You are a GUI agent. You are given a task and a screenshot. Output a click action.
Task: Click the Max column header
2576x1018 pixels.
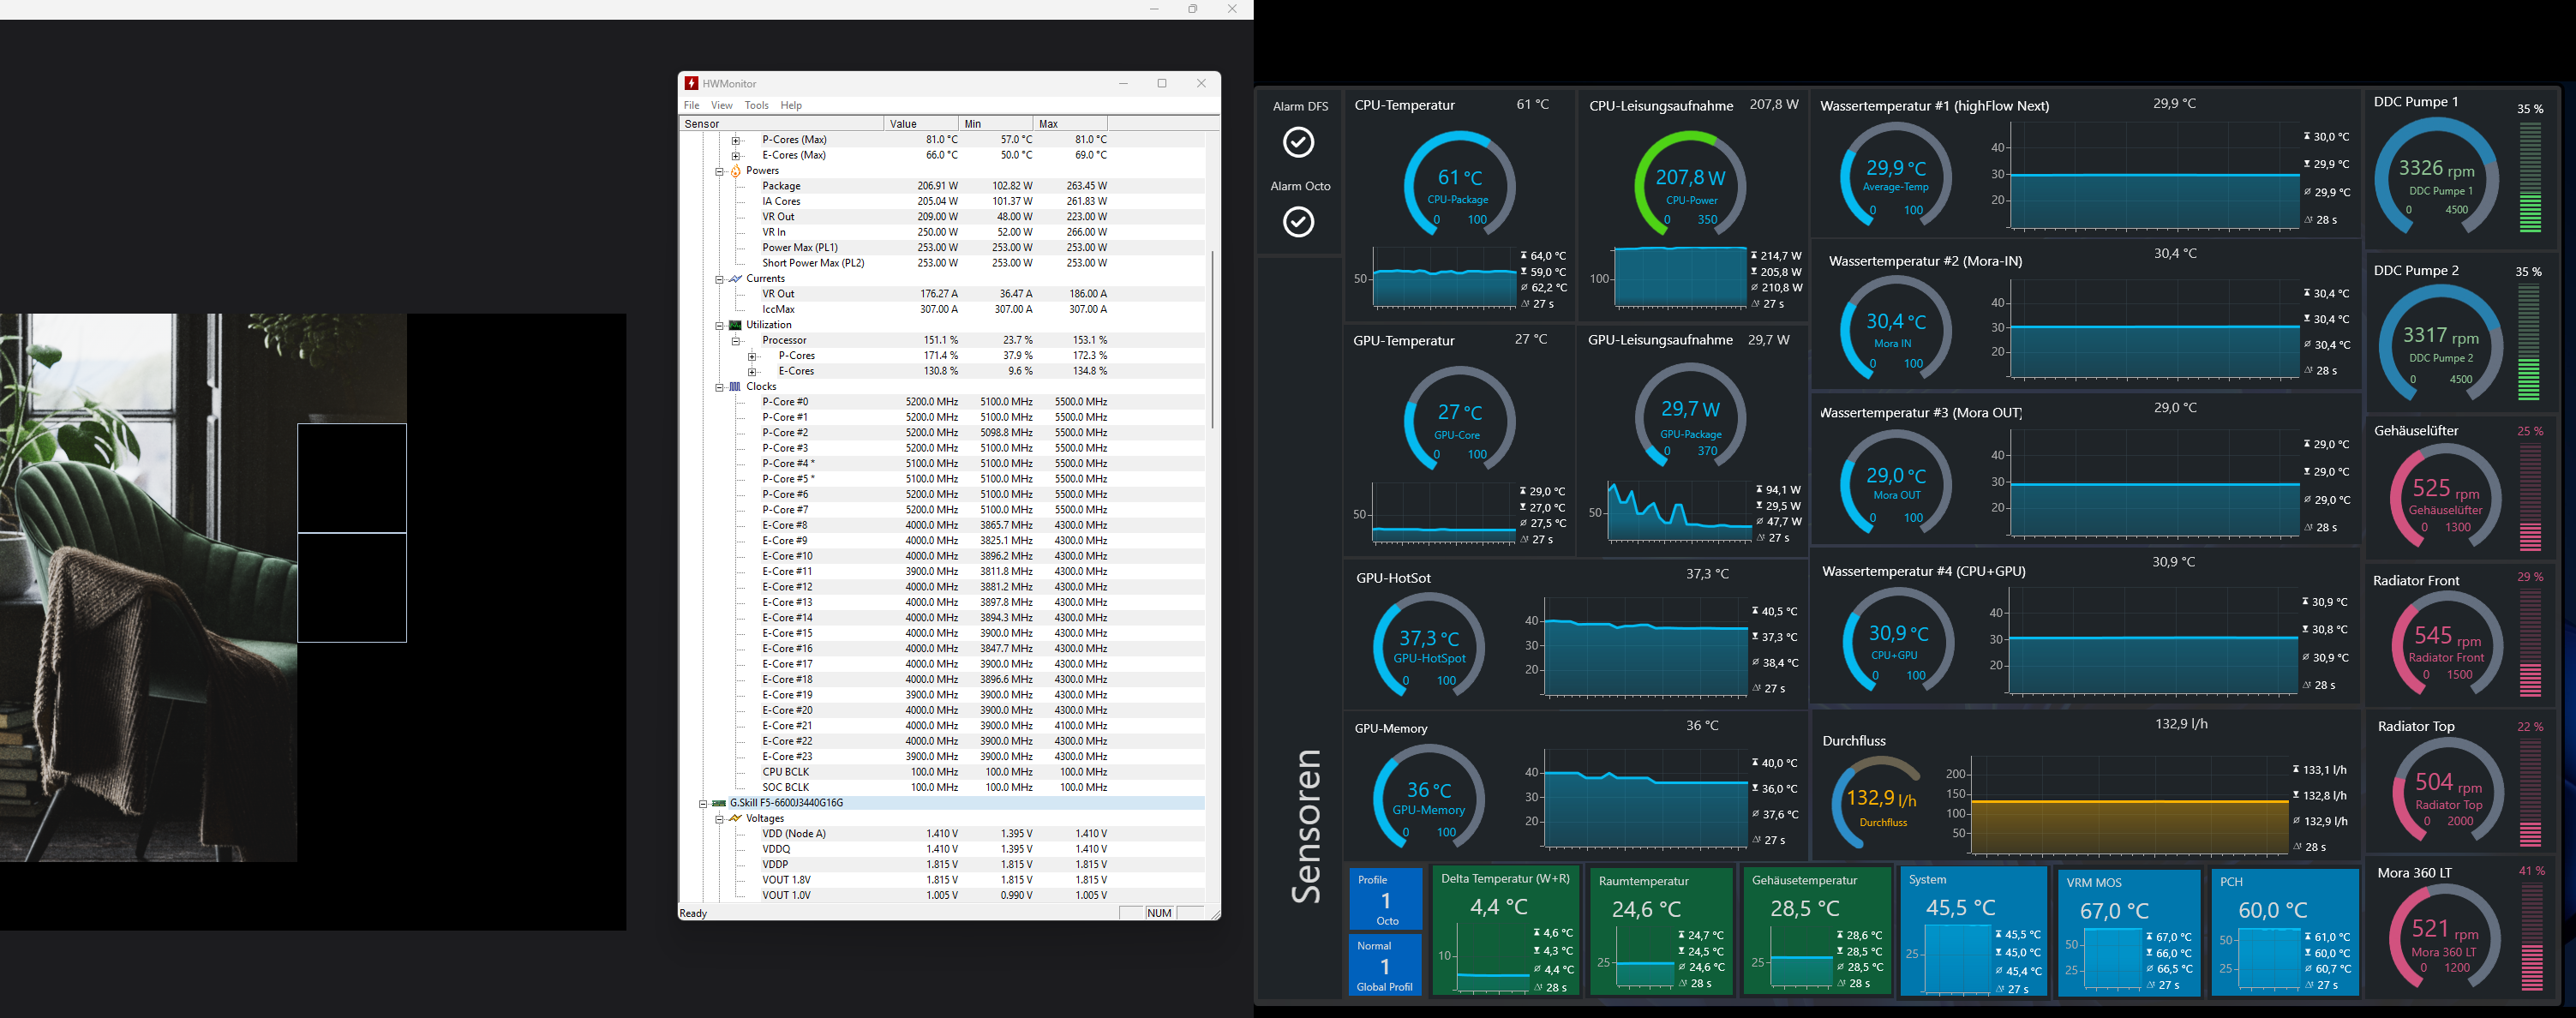point(1070,124)
